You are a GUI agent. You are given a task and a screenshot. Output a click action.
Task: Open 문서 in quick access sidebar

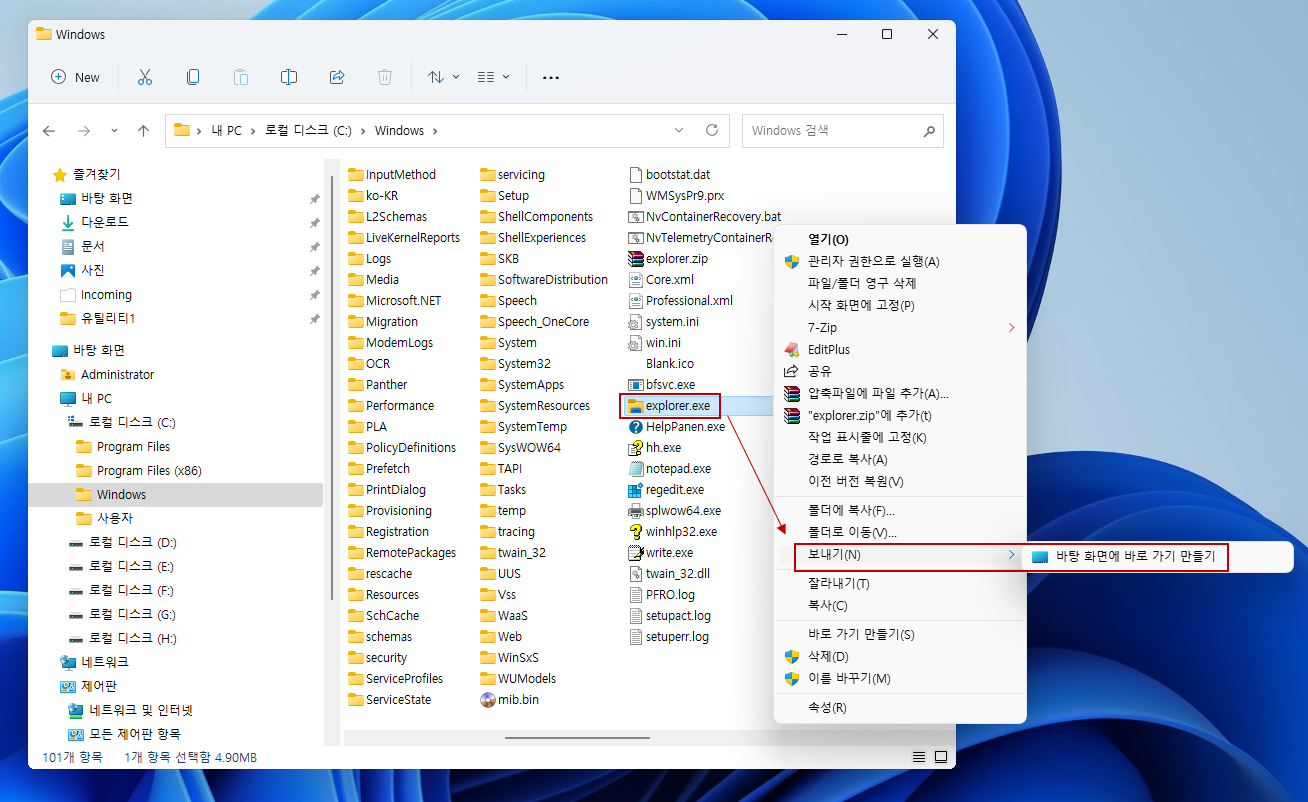tap(93, 246)
